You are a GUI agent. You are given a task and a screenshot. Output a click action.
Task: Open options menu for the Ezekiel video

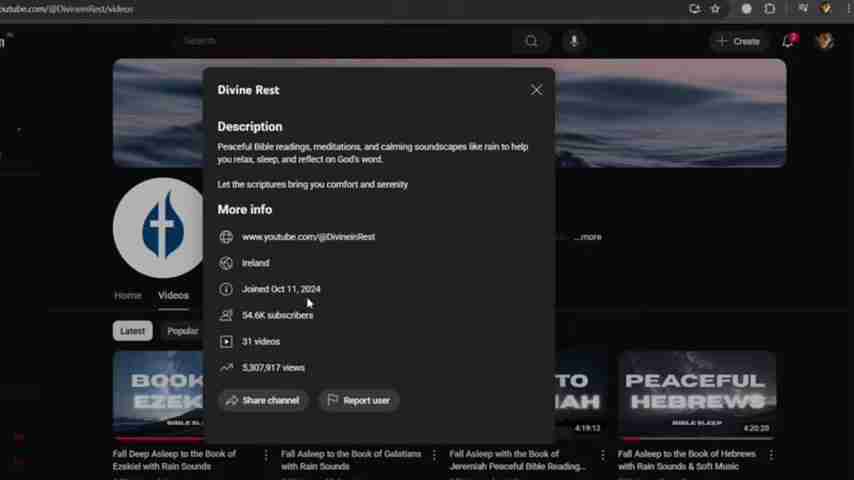pos(266,455)
